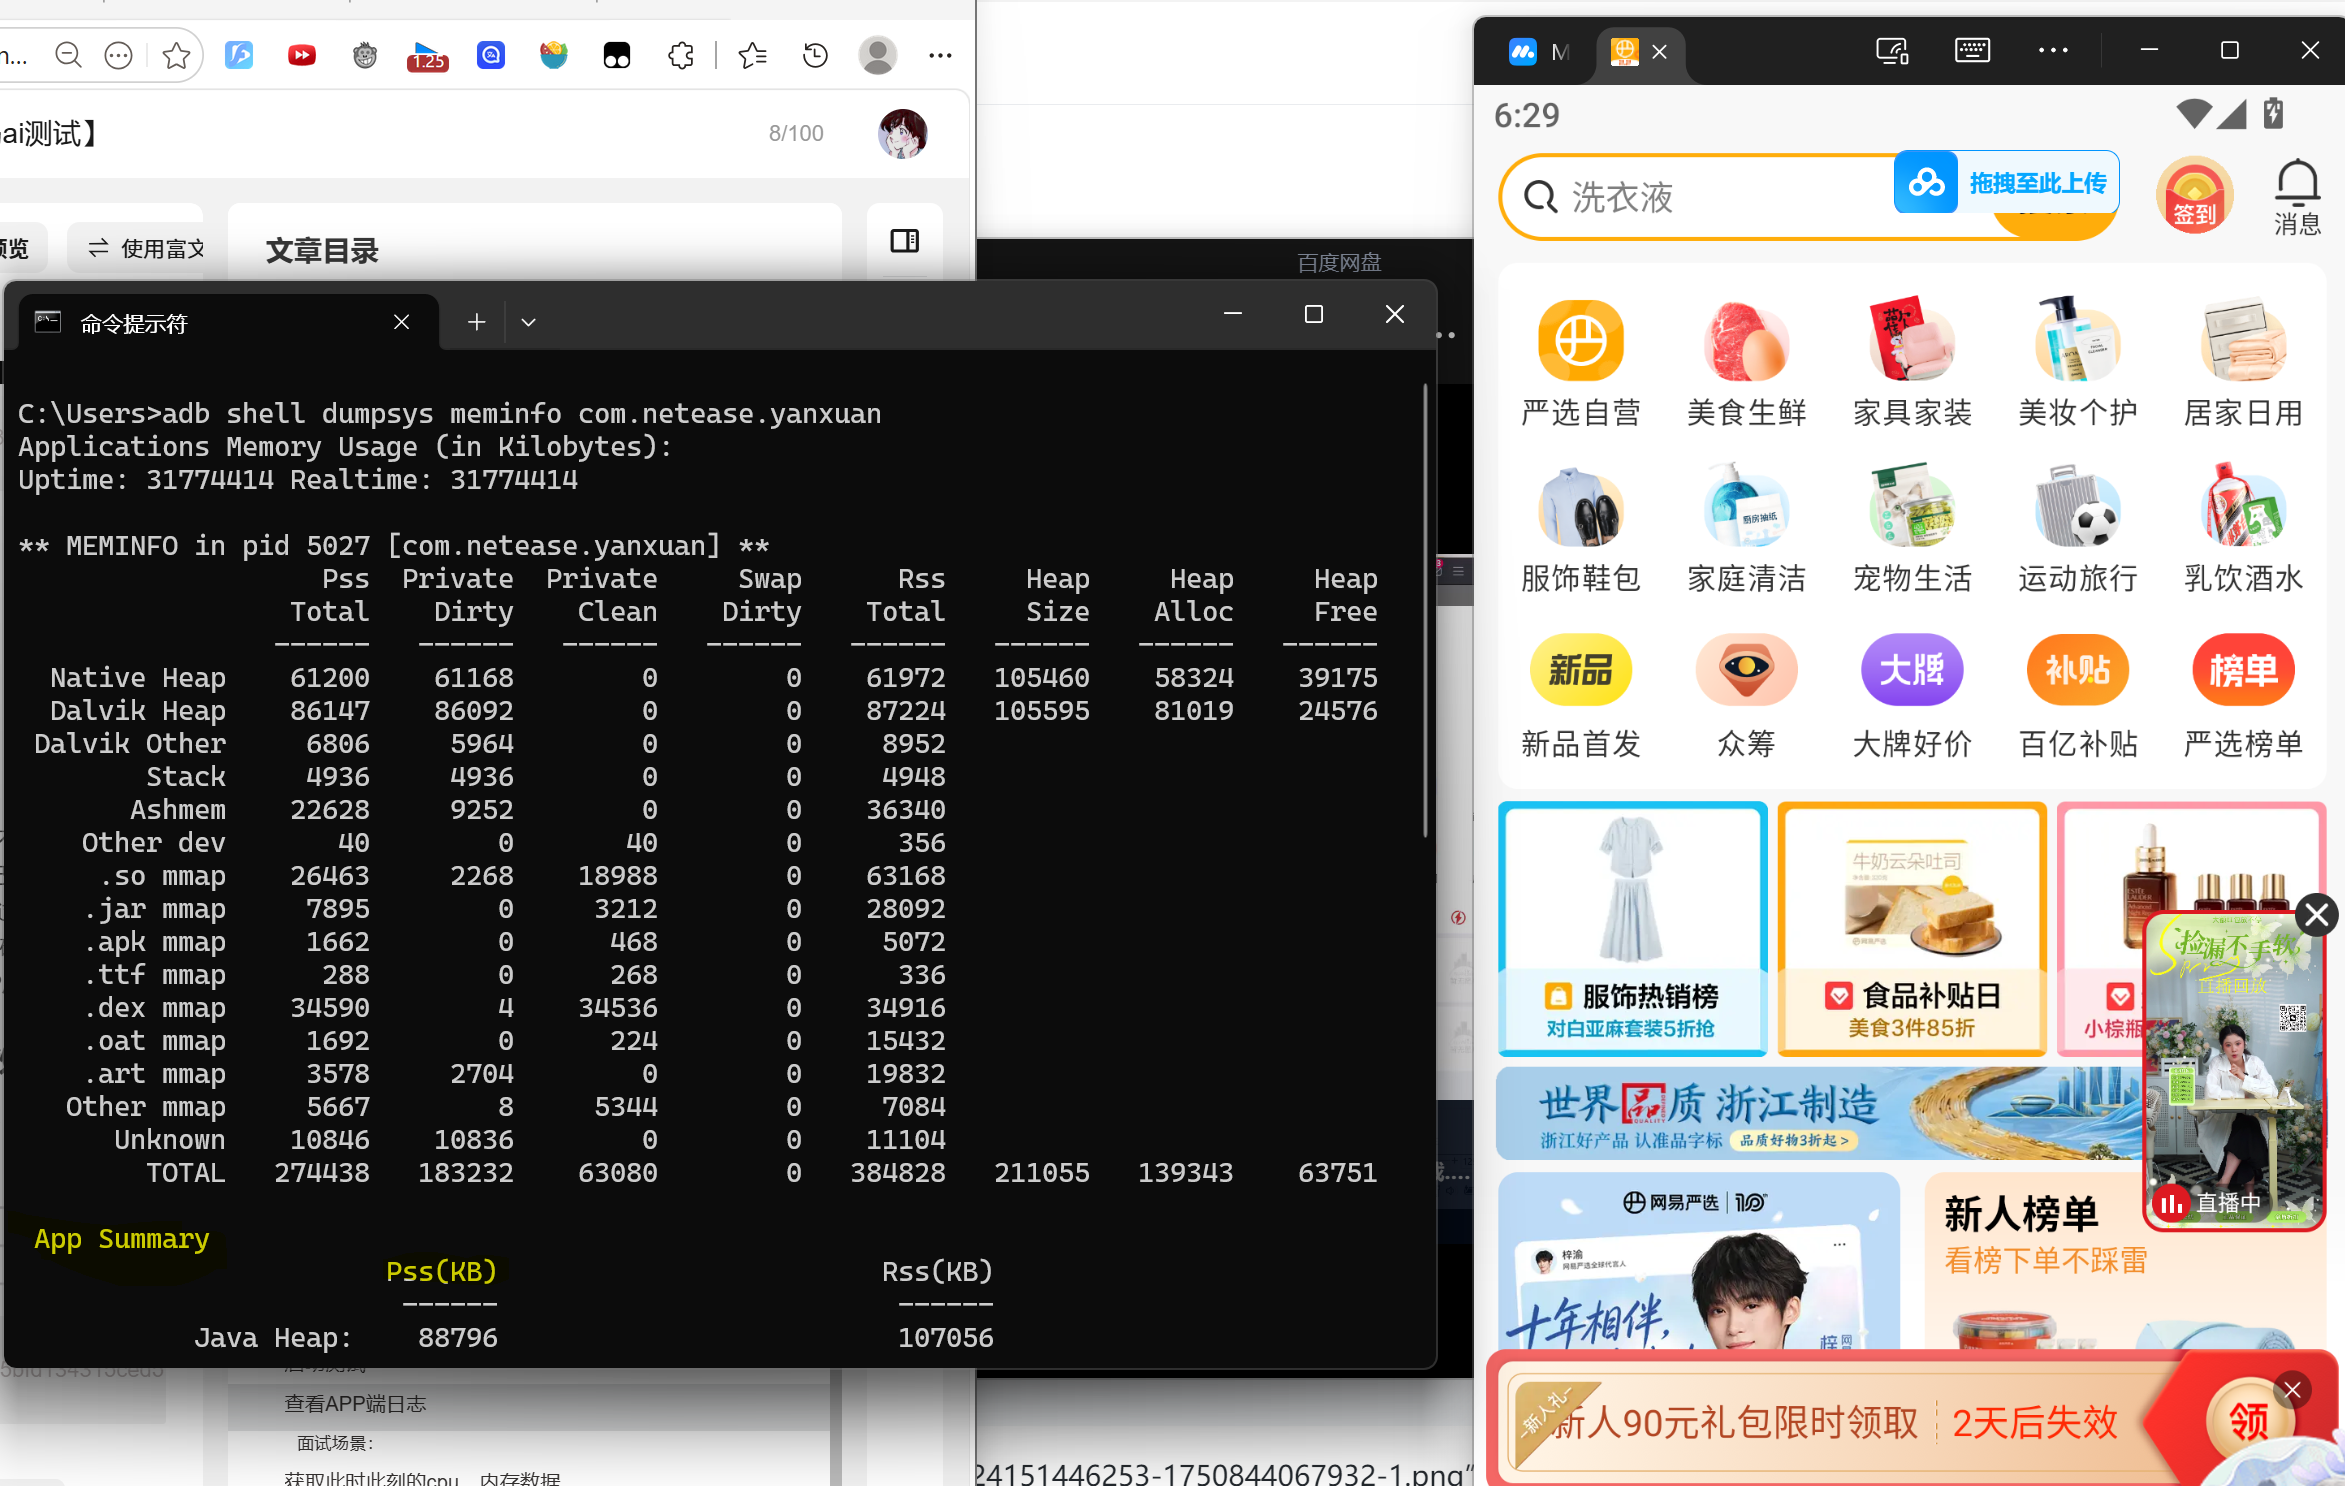Open the red YouTube extension icon
The width and height of the screenshot is (2345, 1486).
click(301, 55)
